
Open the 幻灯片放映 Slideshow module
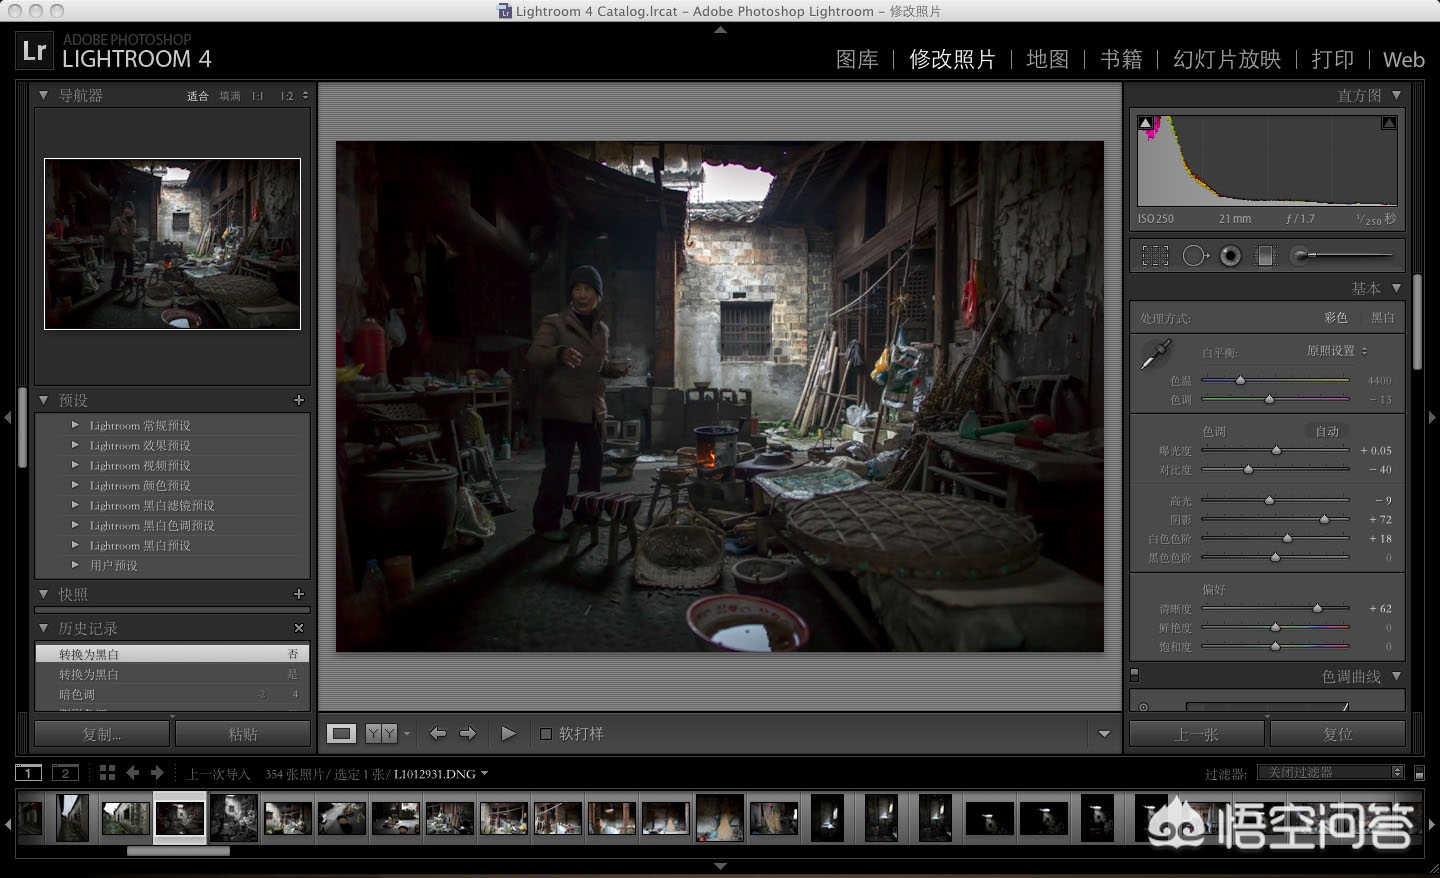[x=1227, y=59]
